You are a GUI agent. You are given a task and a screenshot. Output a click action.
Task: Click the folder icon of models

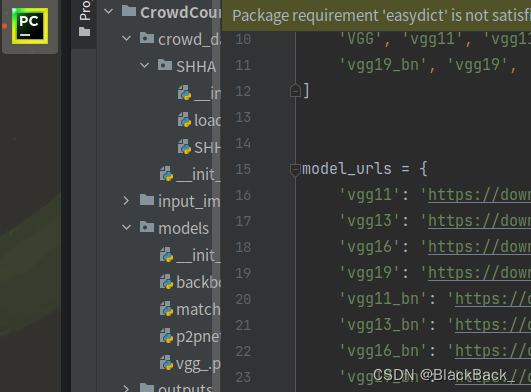click(147, 227)
